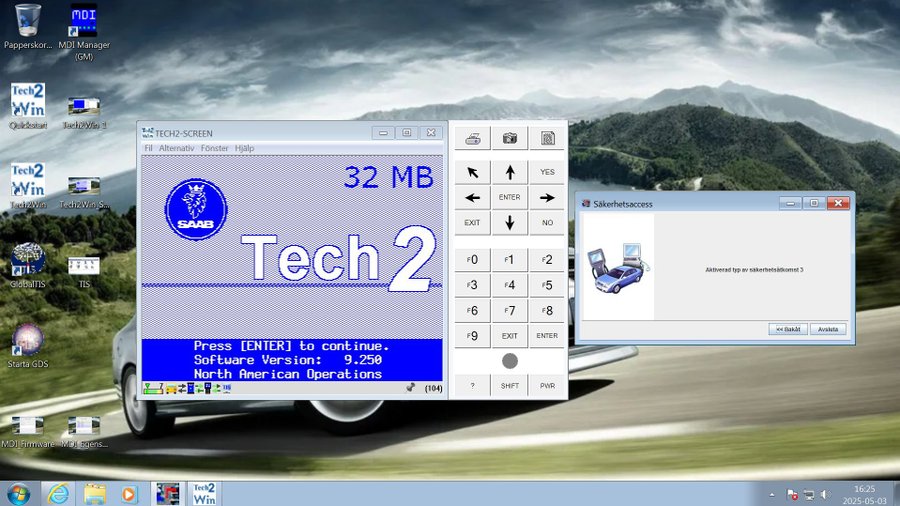This screenshot has width=900, height=506.
Task: Select the Papperskorgen recycle bin icon
Action: point(28,27)
